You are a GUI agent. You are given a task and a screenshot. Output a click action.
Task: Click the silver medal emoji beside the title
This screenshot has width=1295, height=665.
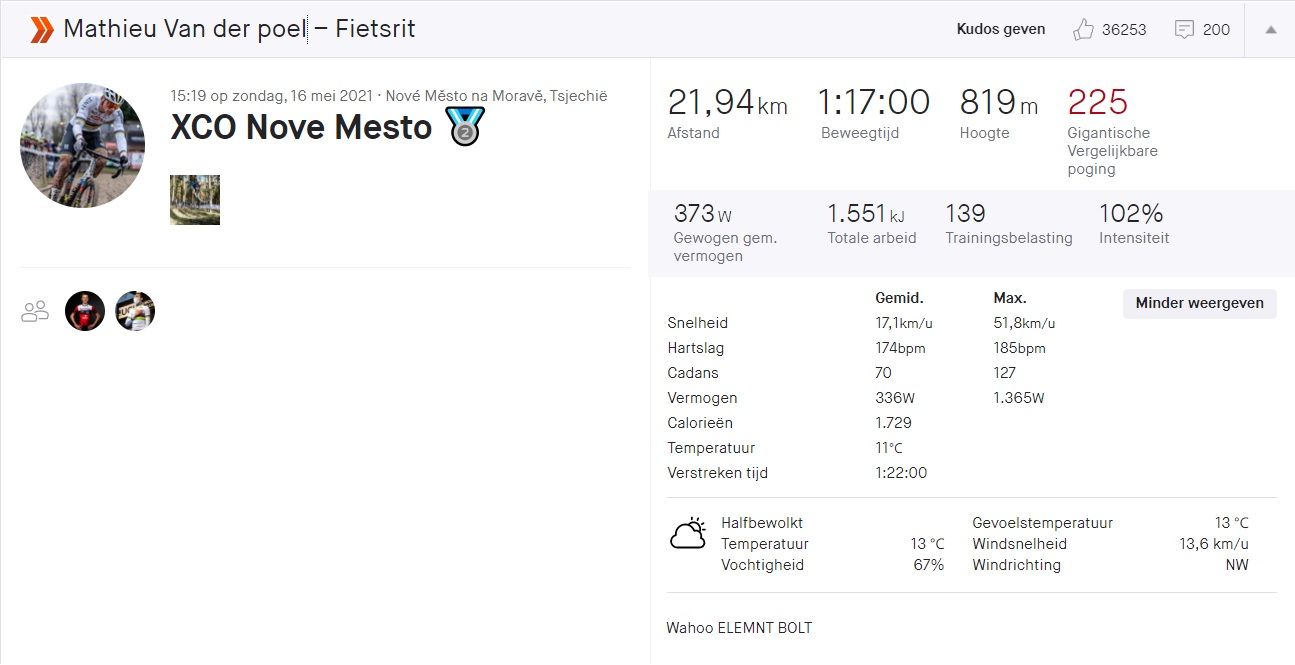point(465,125)
